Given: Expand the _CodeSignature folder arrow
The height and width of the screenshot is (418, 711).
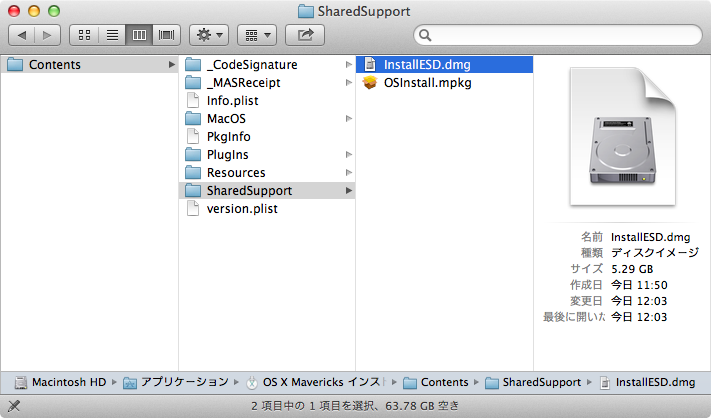Looking at the screenshot, I should point(348,64).
